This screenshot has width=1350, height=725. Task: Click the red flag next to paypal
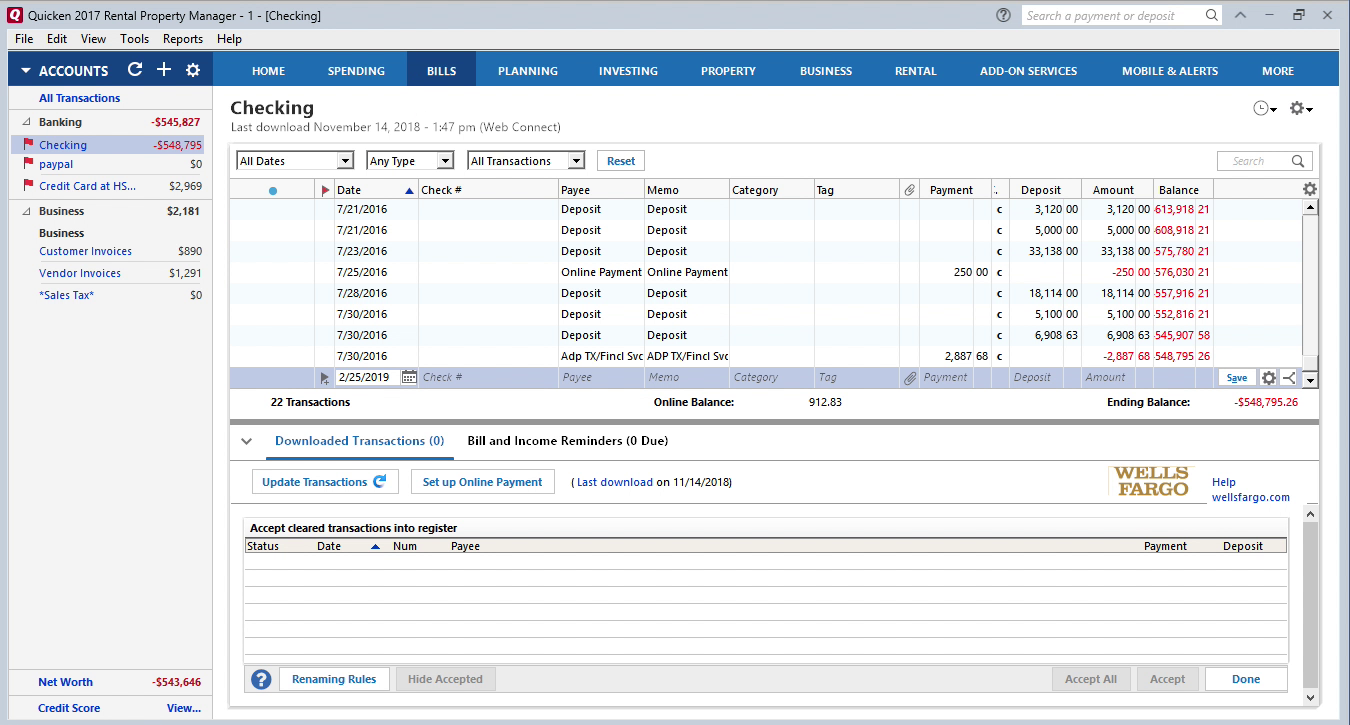pos(28,164)
